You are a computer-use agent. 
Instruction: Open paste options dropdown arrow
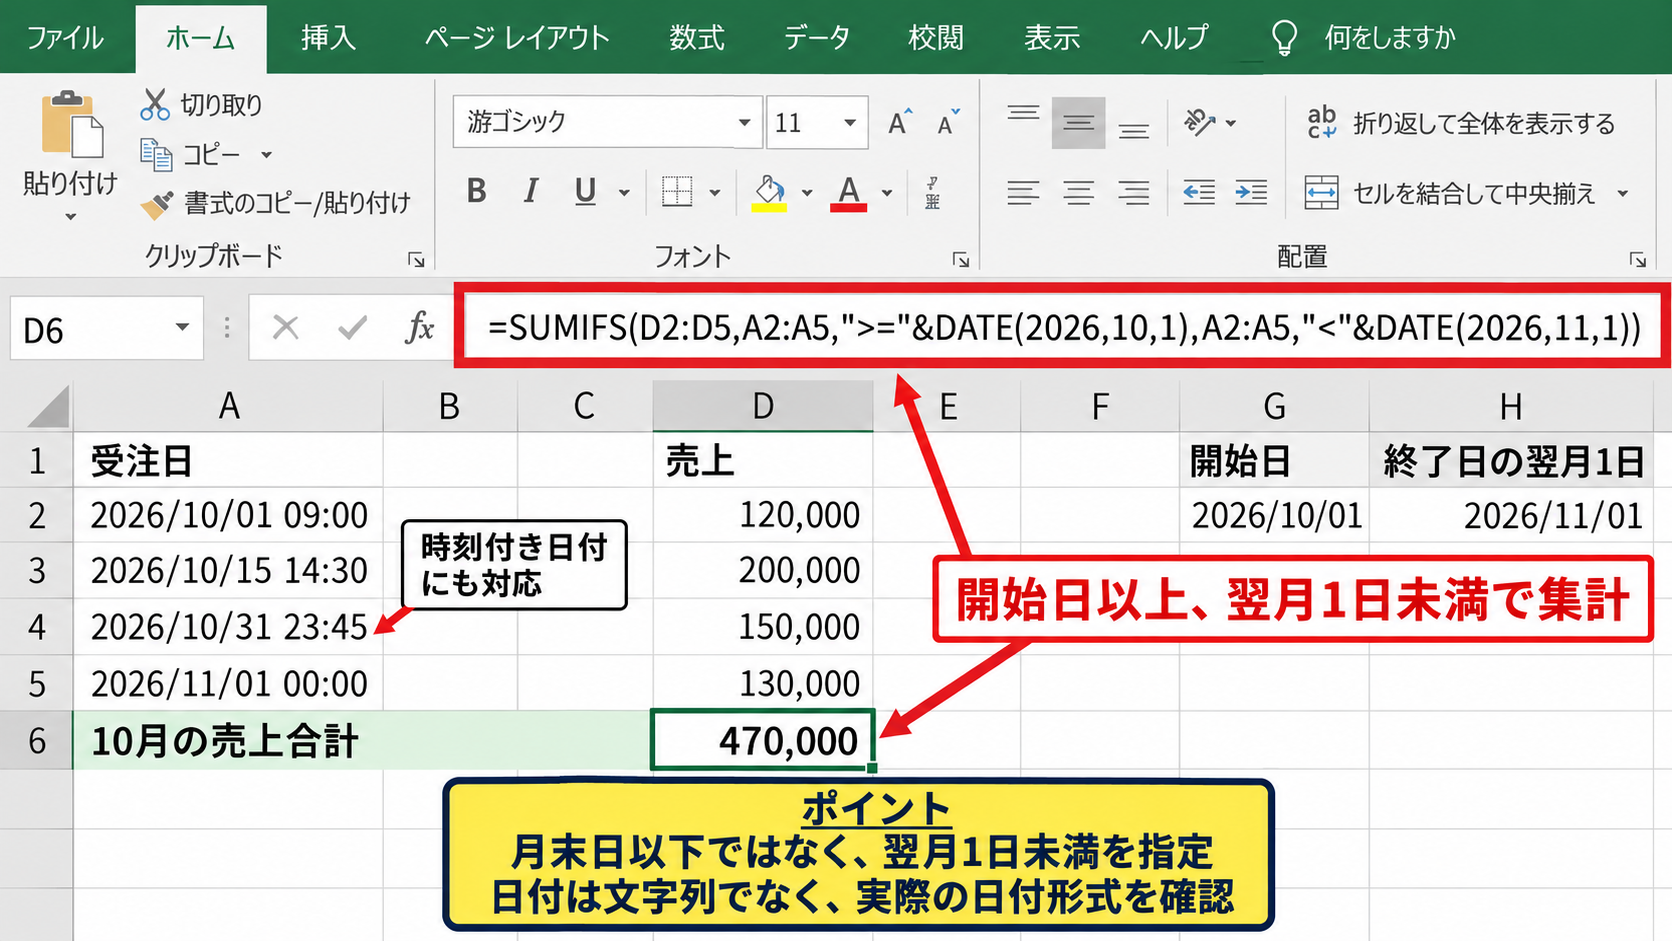[x=70, y=217]
